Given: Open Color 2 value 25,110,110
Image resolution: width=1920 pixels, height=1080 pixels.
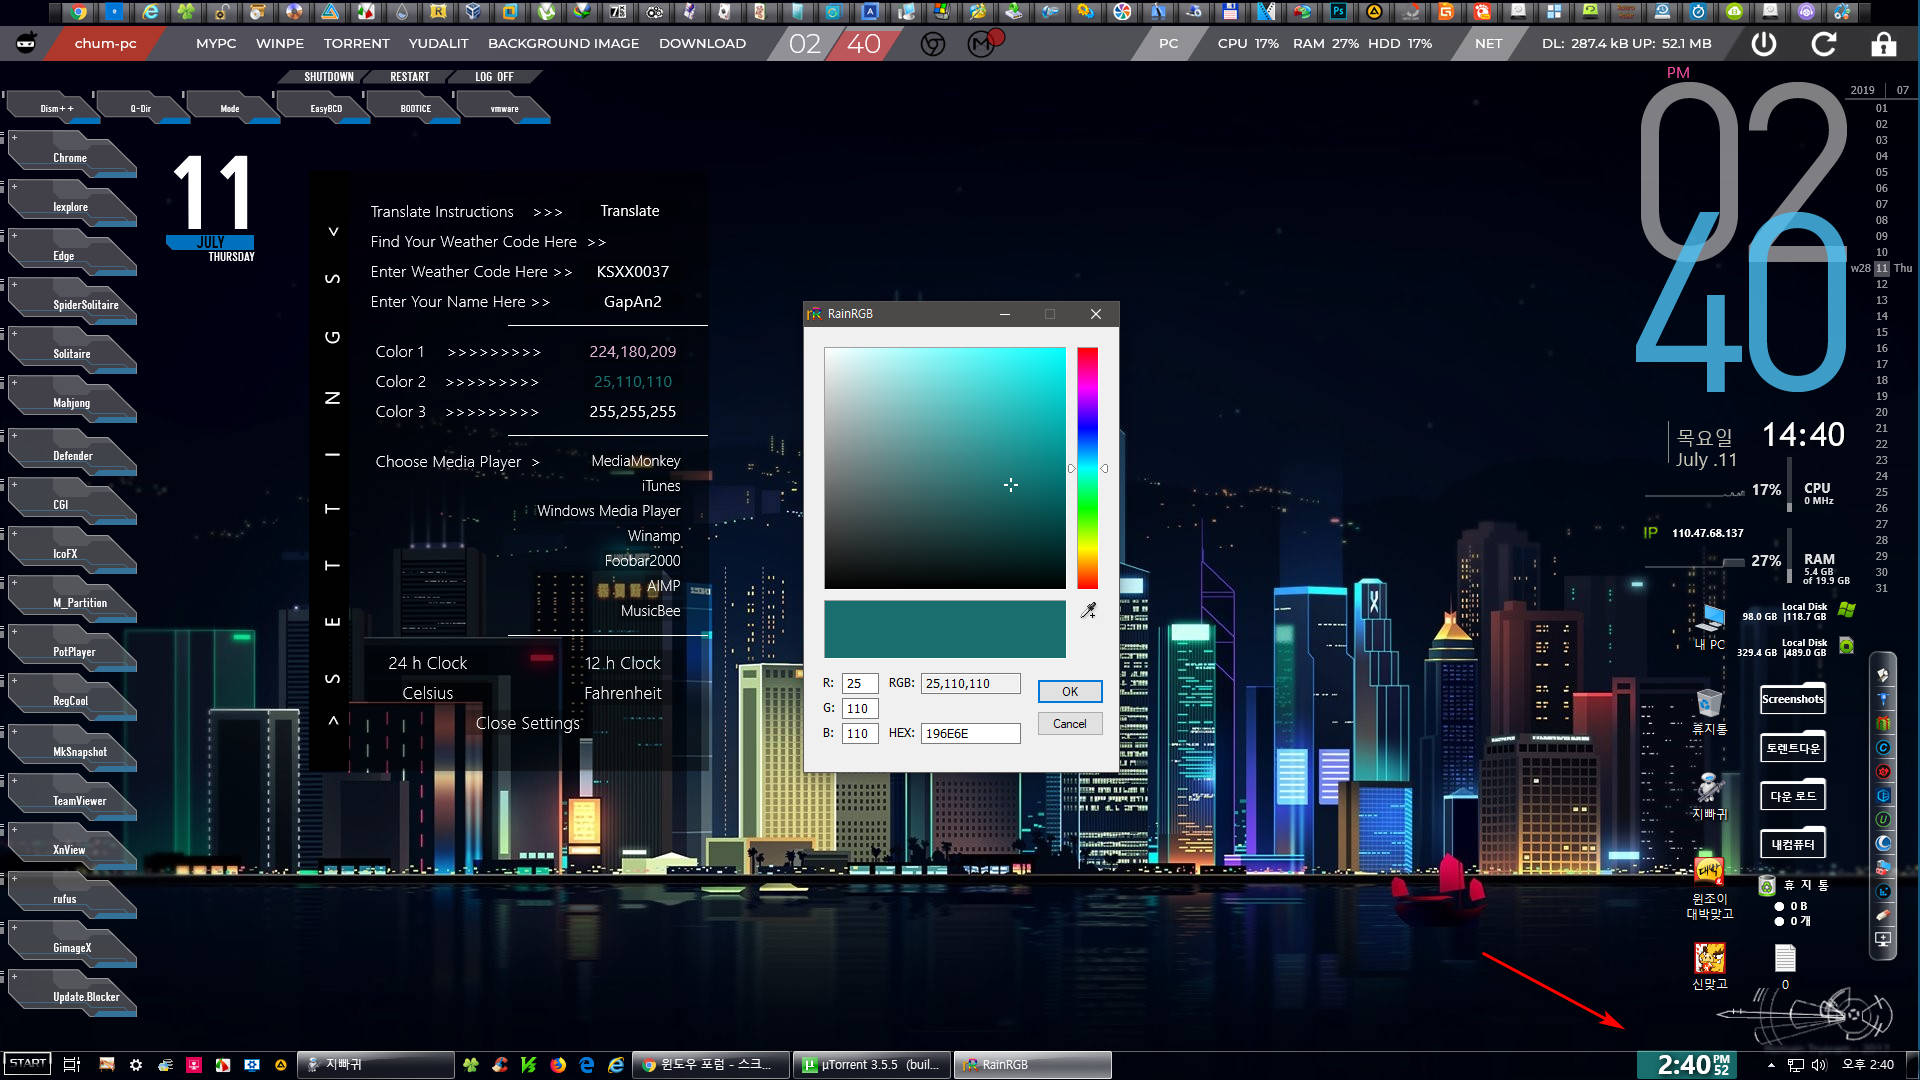Looking at the screenshot, I should (x=632, y=382).
